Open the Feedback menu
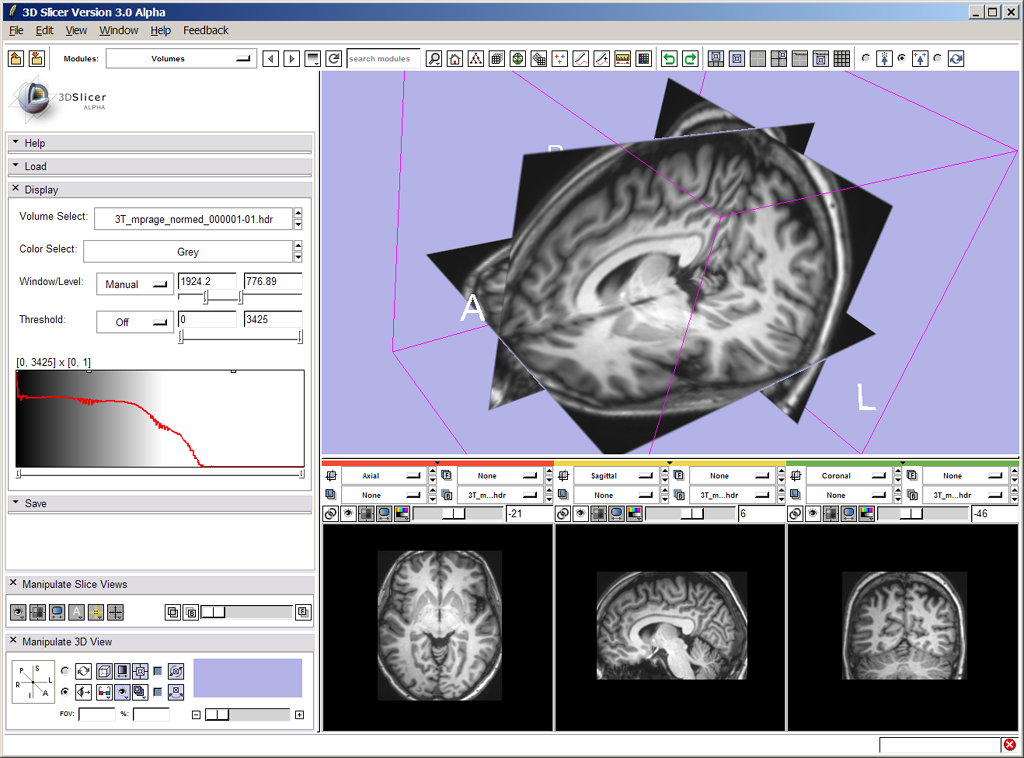This screenshot has width=1024, height=758. [205, 30]
